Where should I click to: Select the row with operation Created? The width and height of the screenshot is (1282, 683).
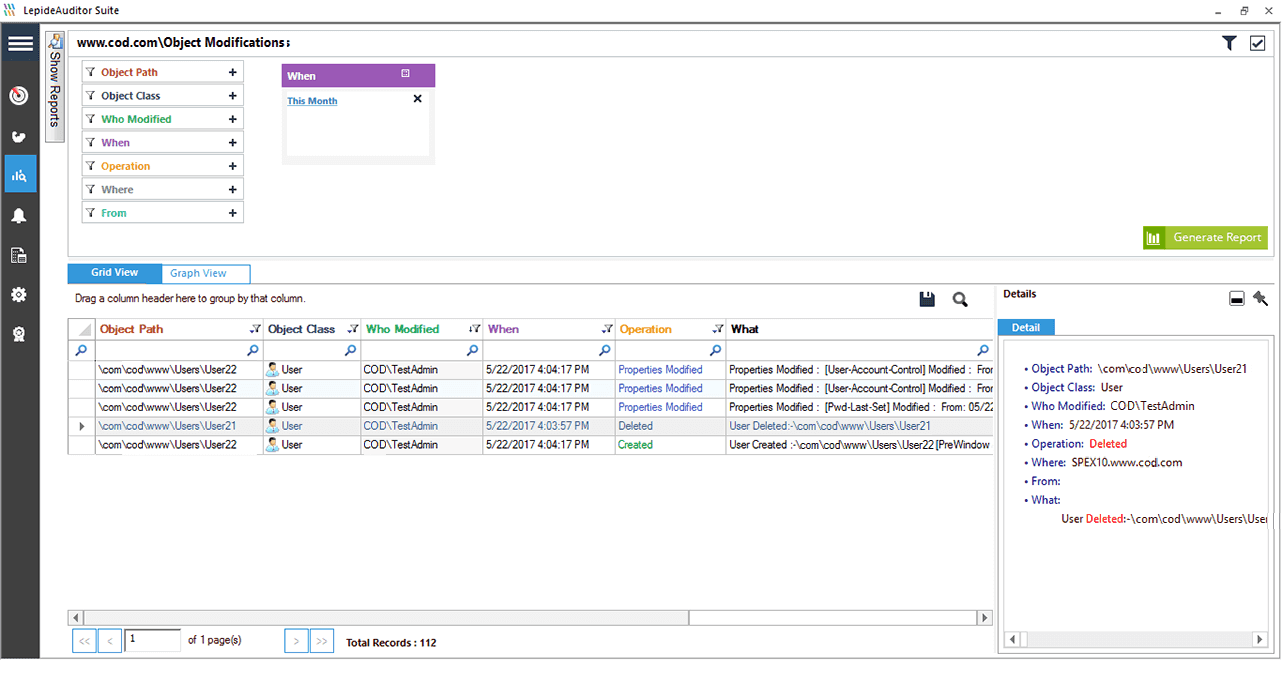[x=531, y=445]
